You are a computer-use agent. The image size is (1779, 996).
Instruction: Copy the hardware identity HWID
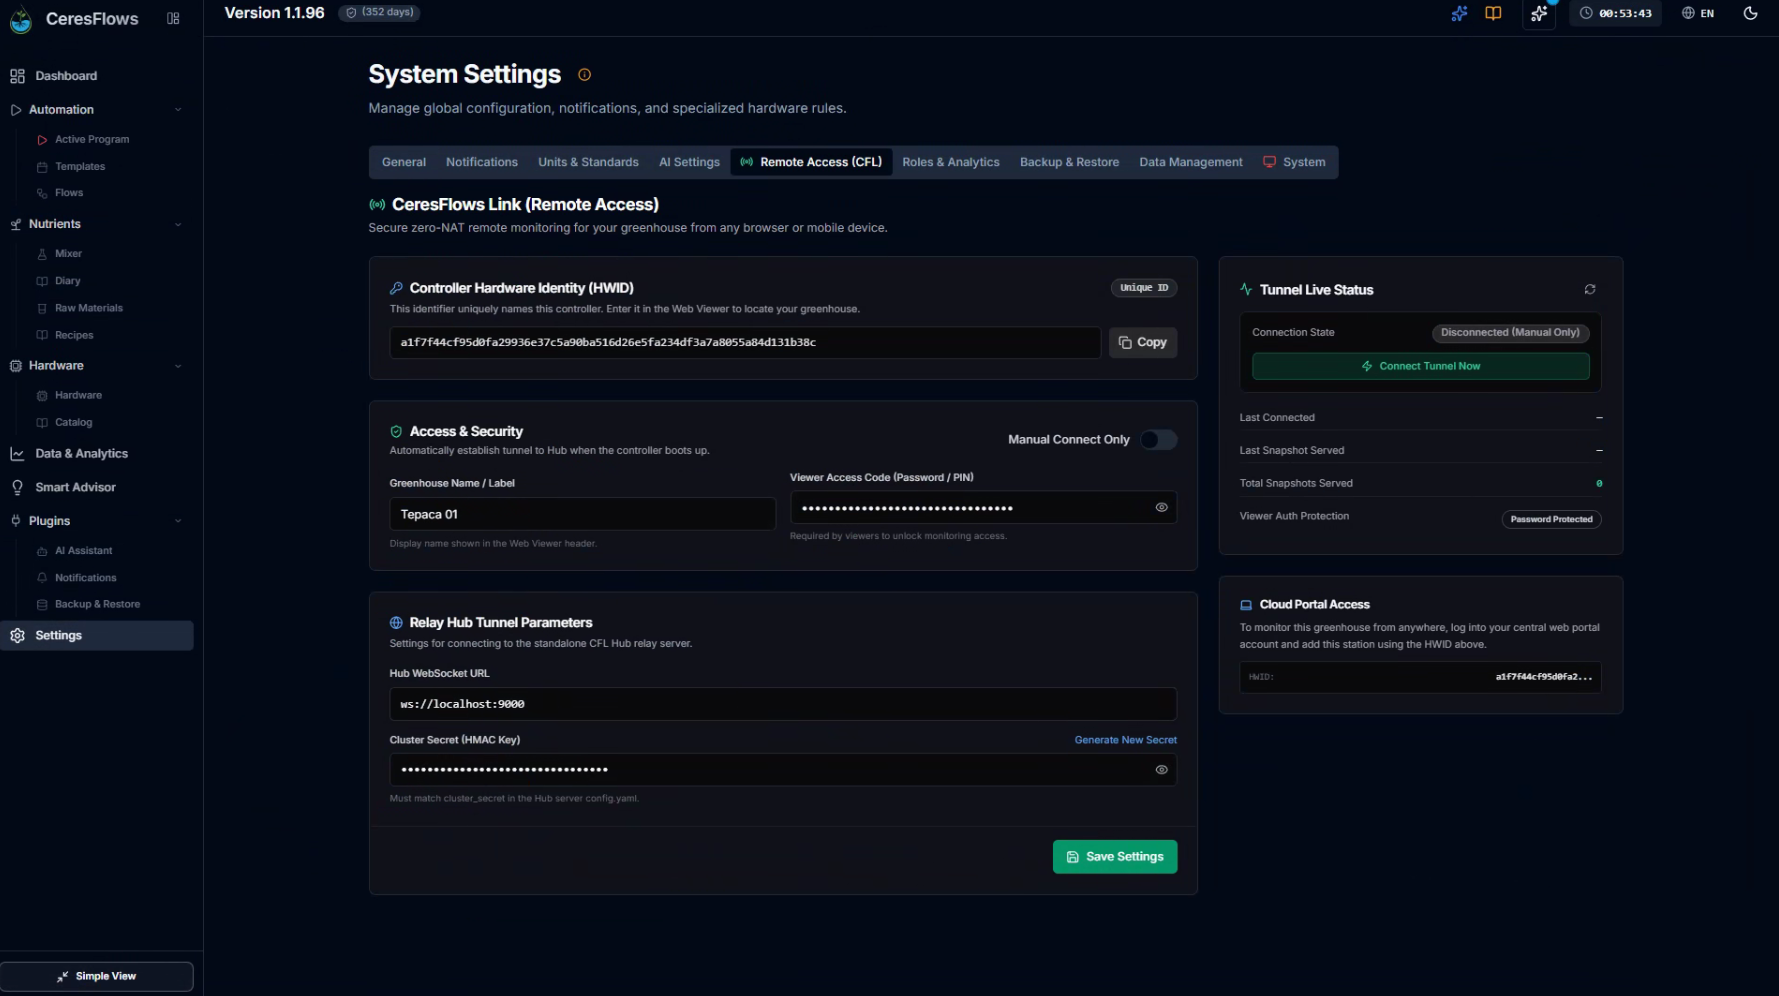(1143, 342)
